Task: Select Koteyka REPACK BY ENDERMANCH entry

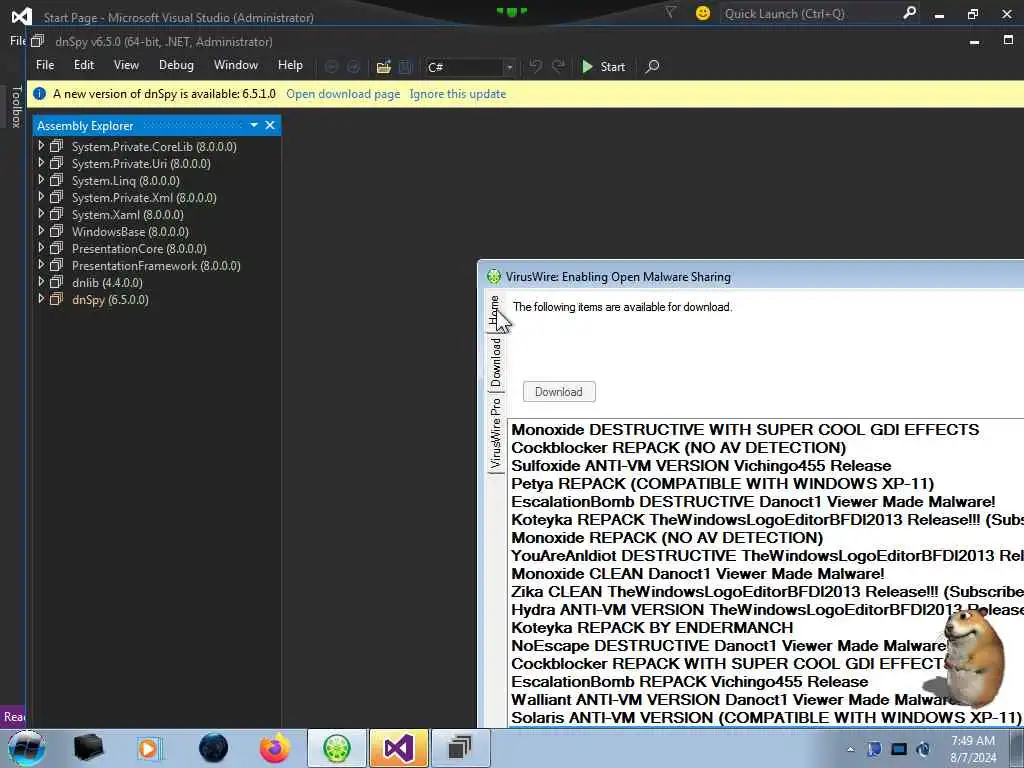Action: 652,628
